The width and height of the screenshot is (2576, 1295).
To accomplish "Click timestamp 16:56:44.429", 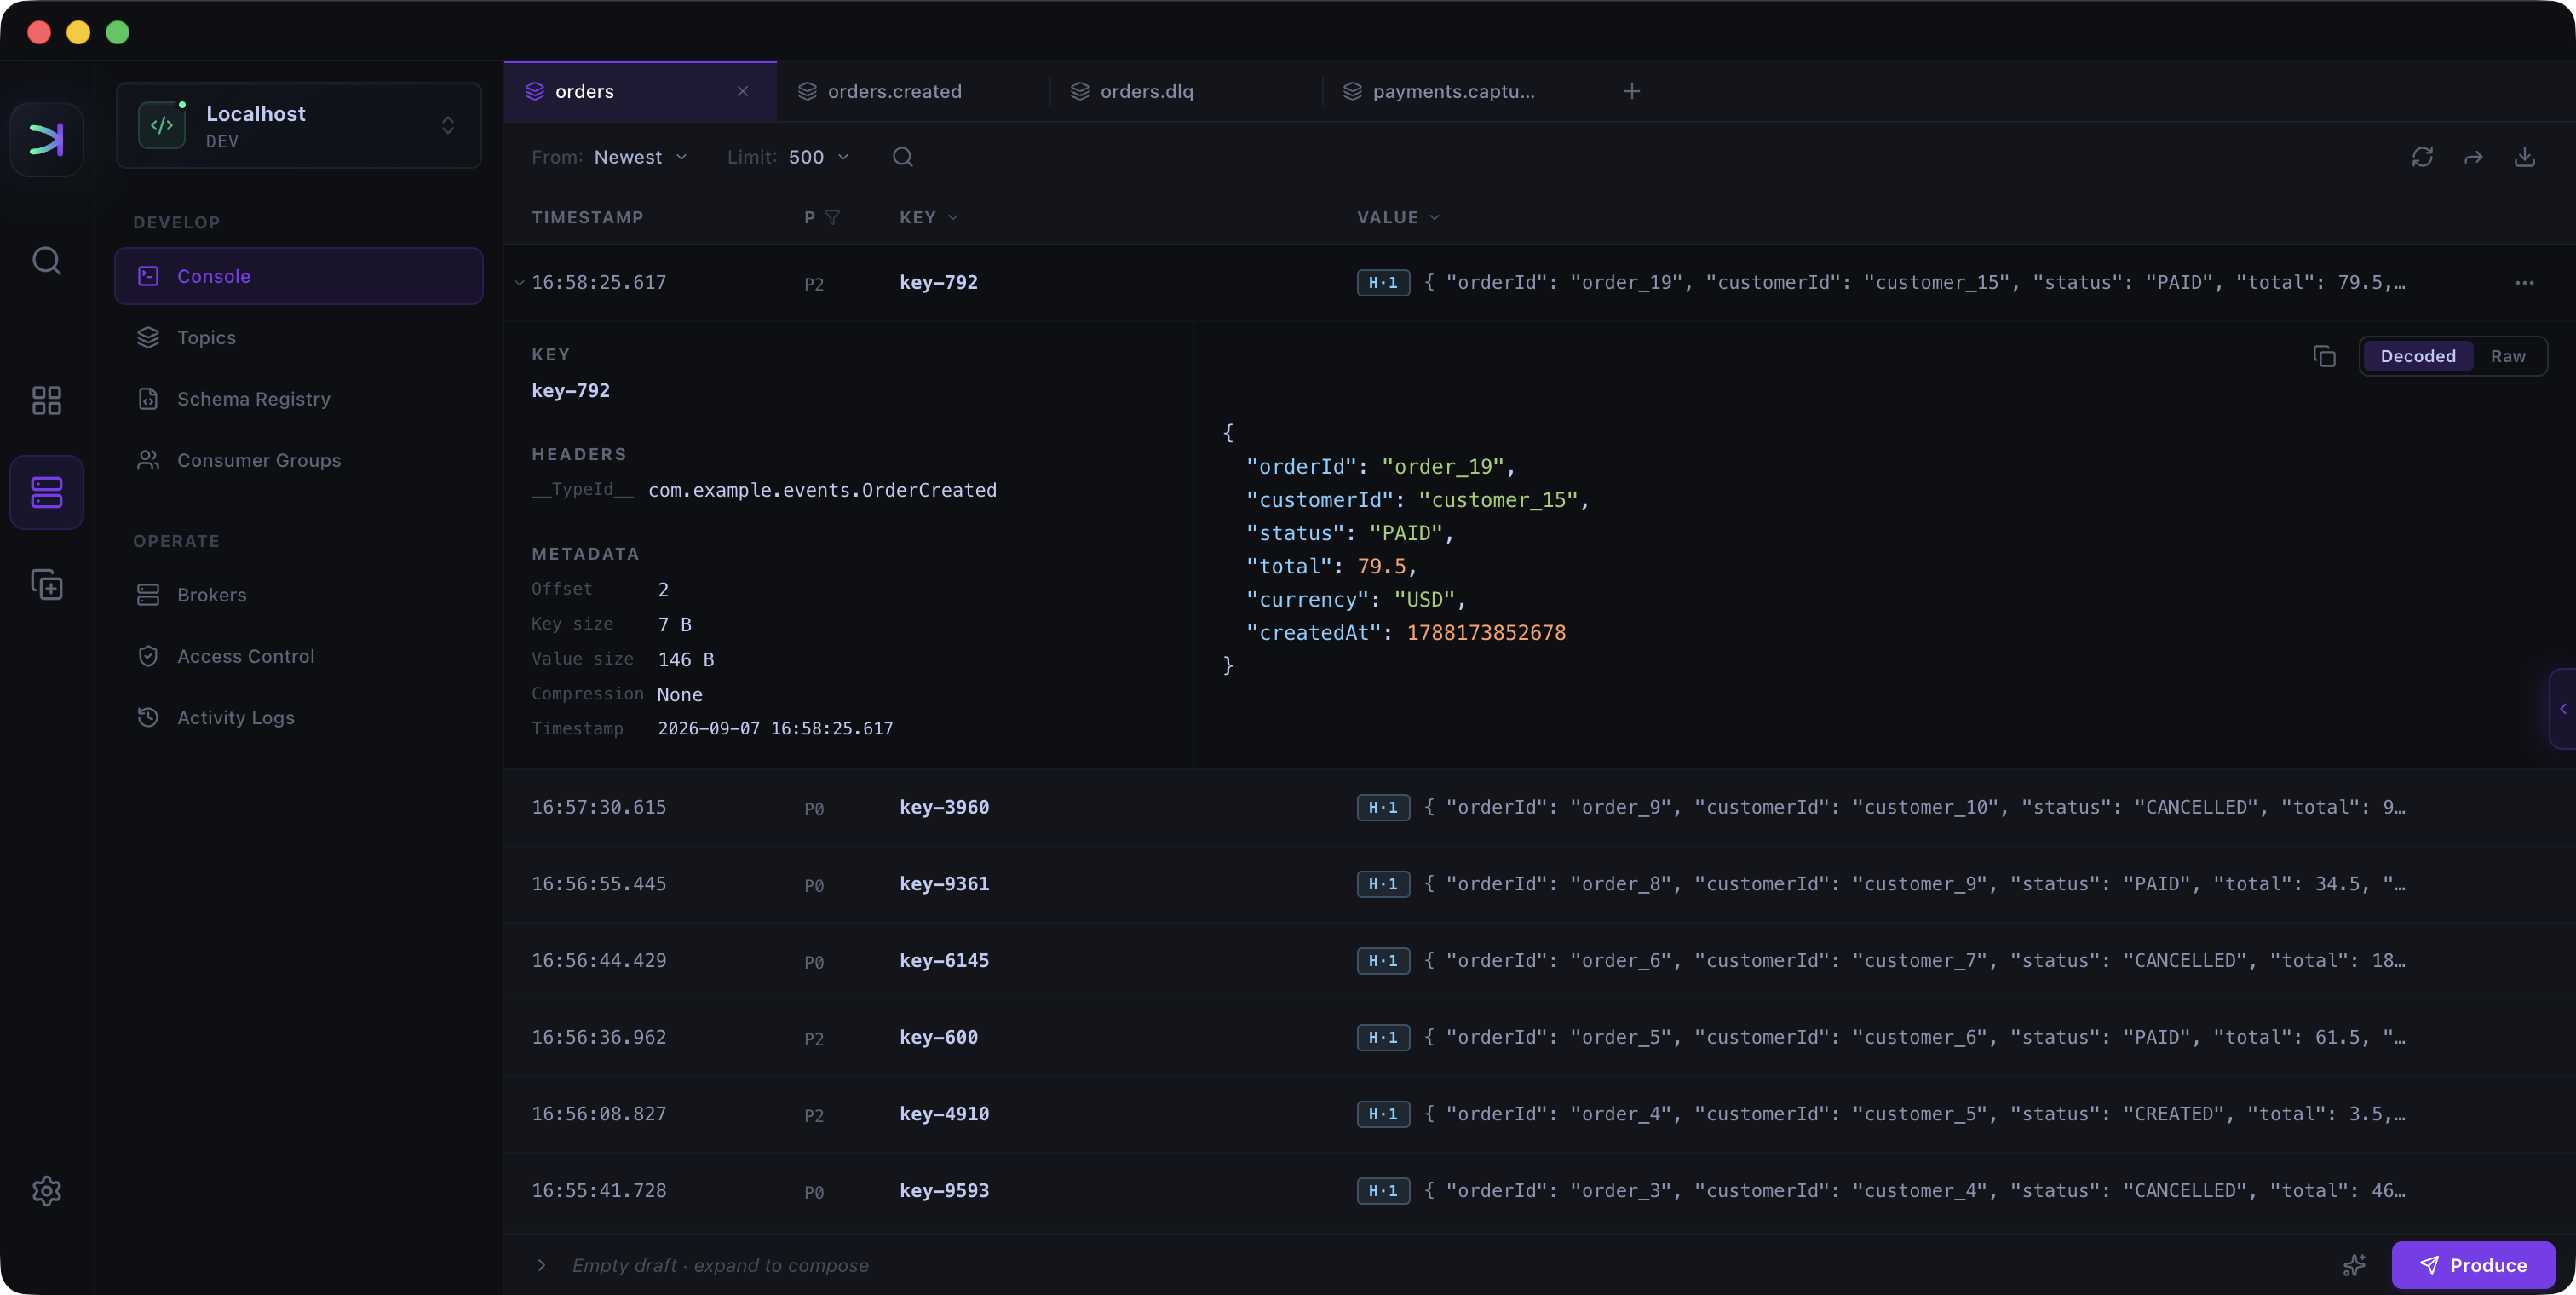I will 598,961.
